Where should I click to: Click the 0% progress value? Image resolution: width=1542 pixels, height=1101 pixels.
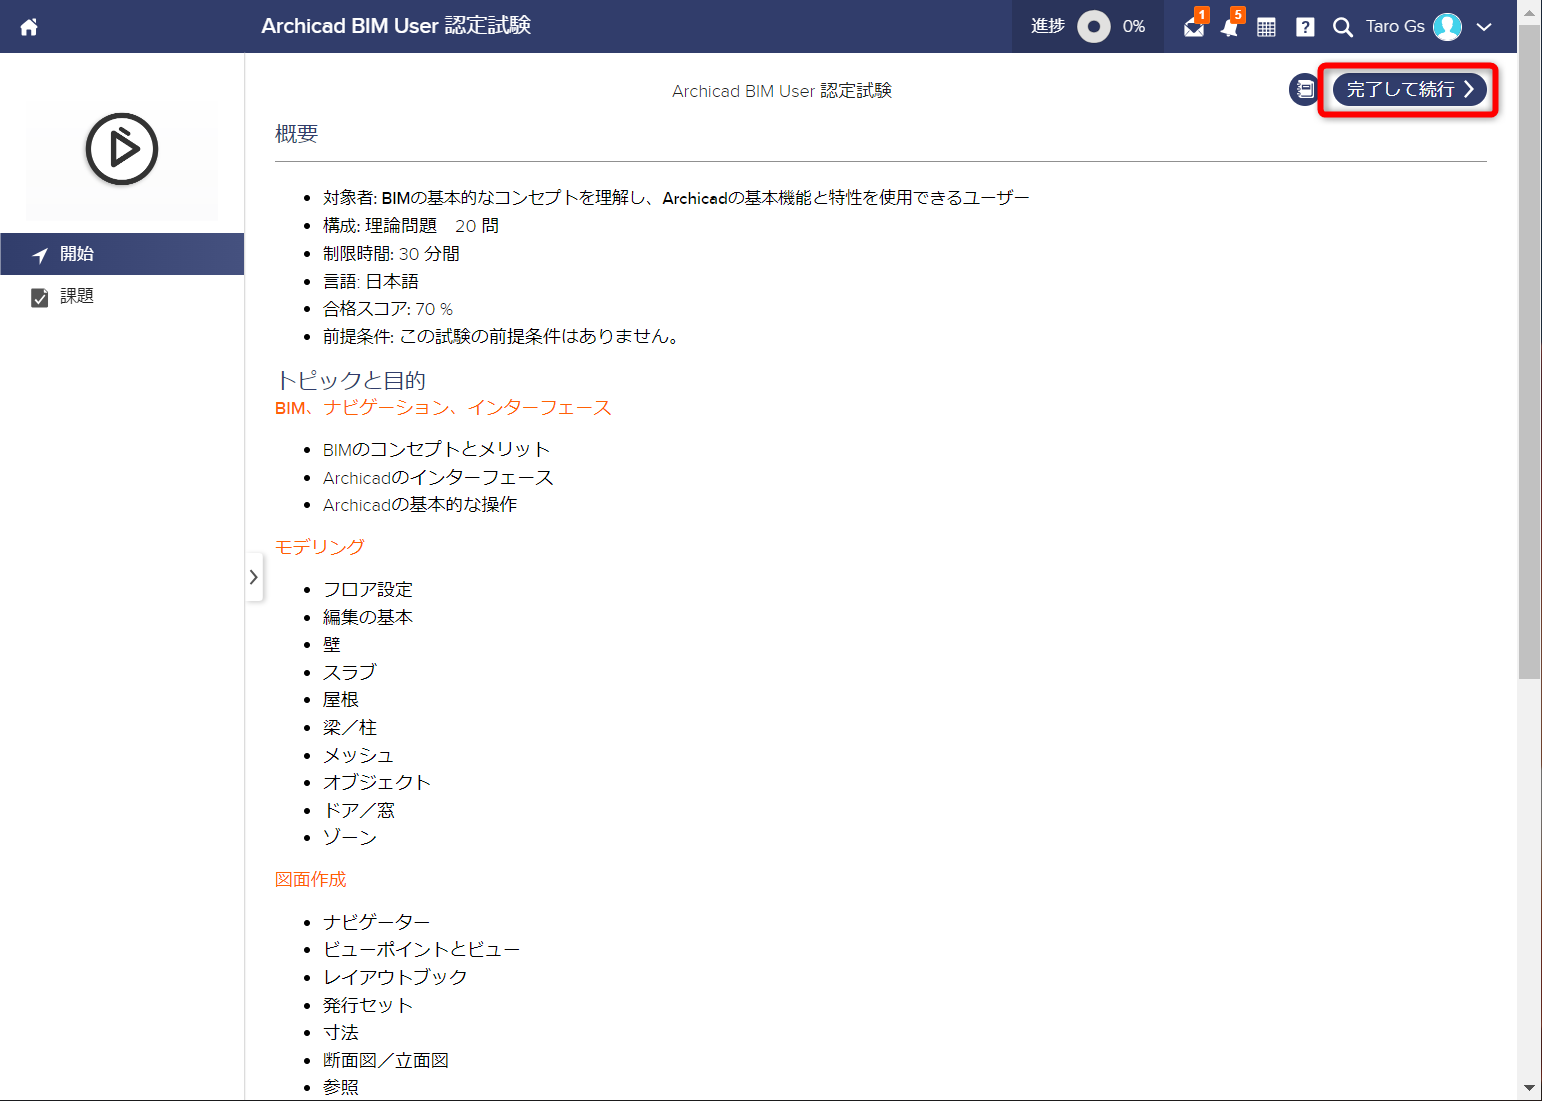(x=1134, y=26)
